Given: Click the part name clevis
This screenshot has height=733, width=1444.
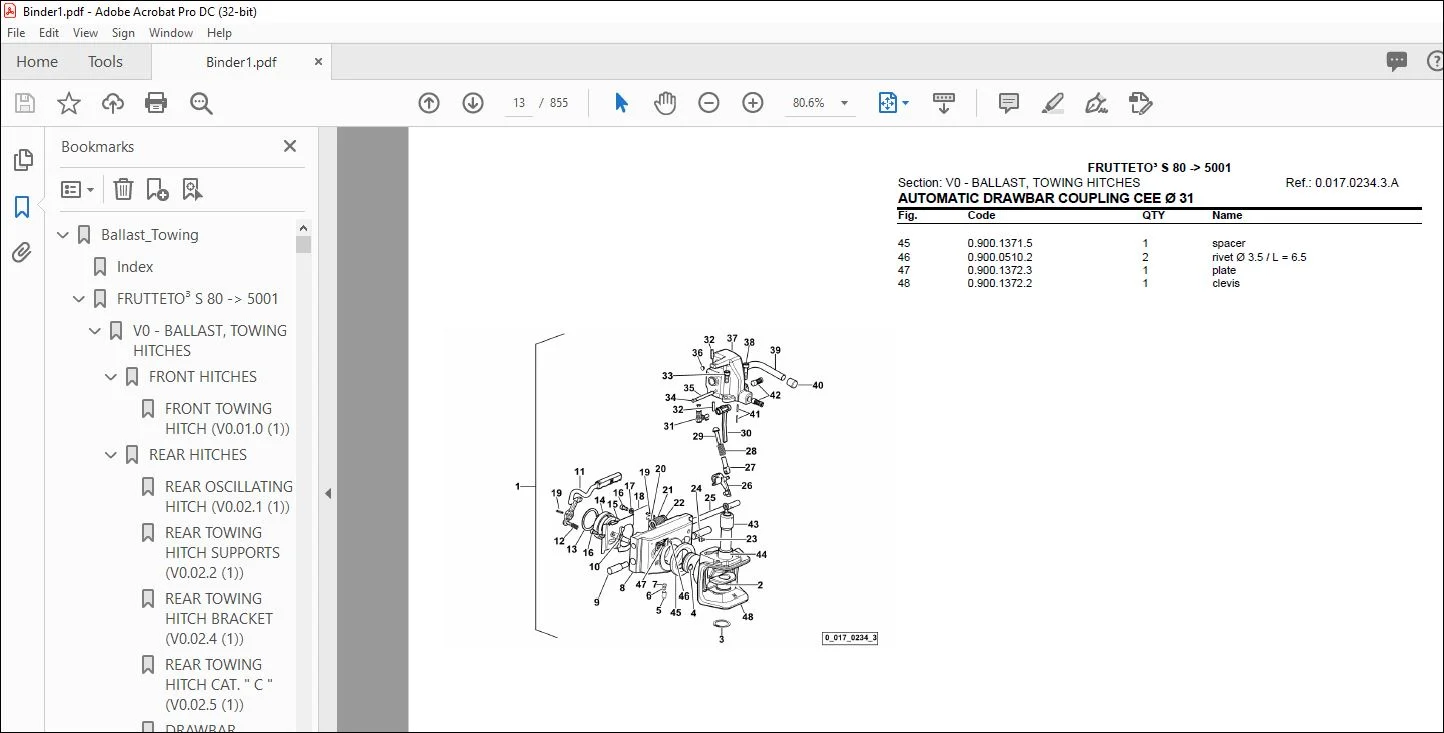Looking at the screenshot, I should coord(1226,283).
